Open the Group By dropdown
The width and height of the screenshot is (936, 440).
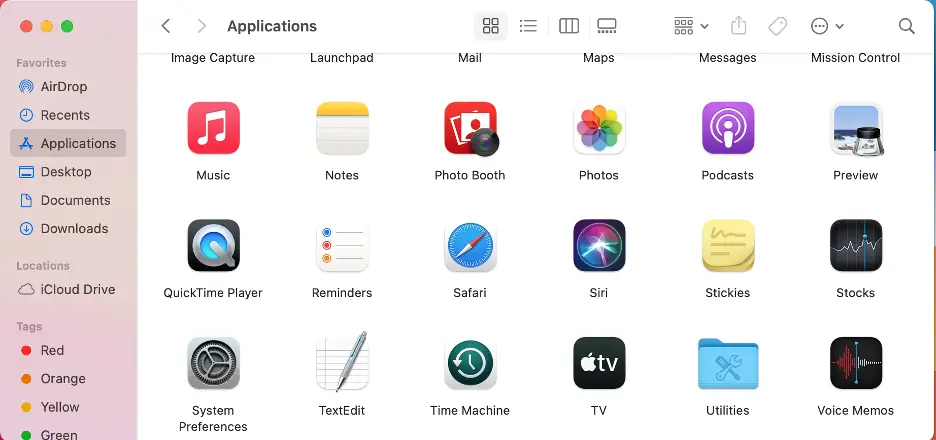point(691,26)
